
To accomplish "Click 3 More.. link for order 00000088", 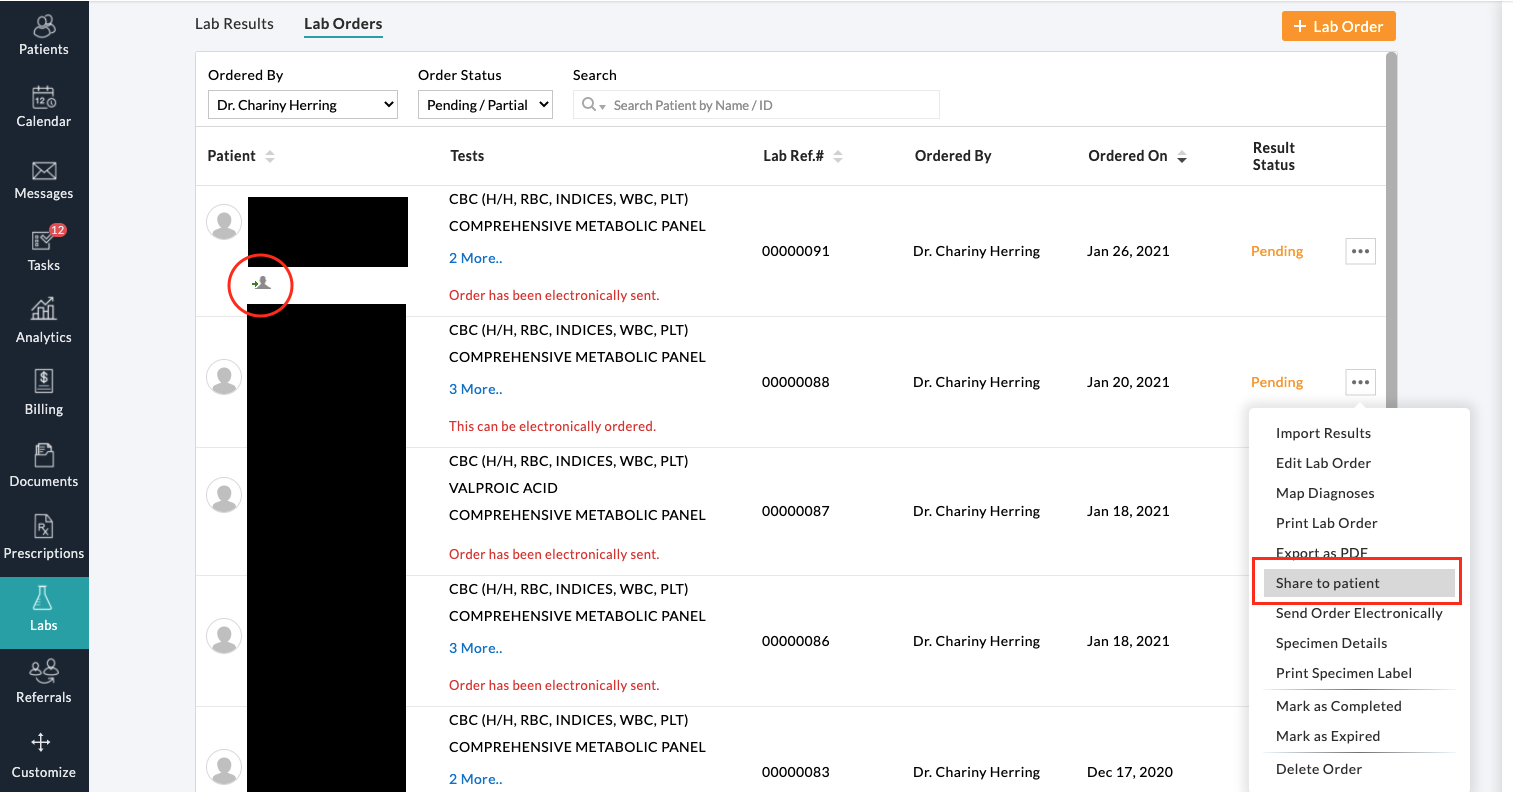I will tap(476, 389).
